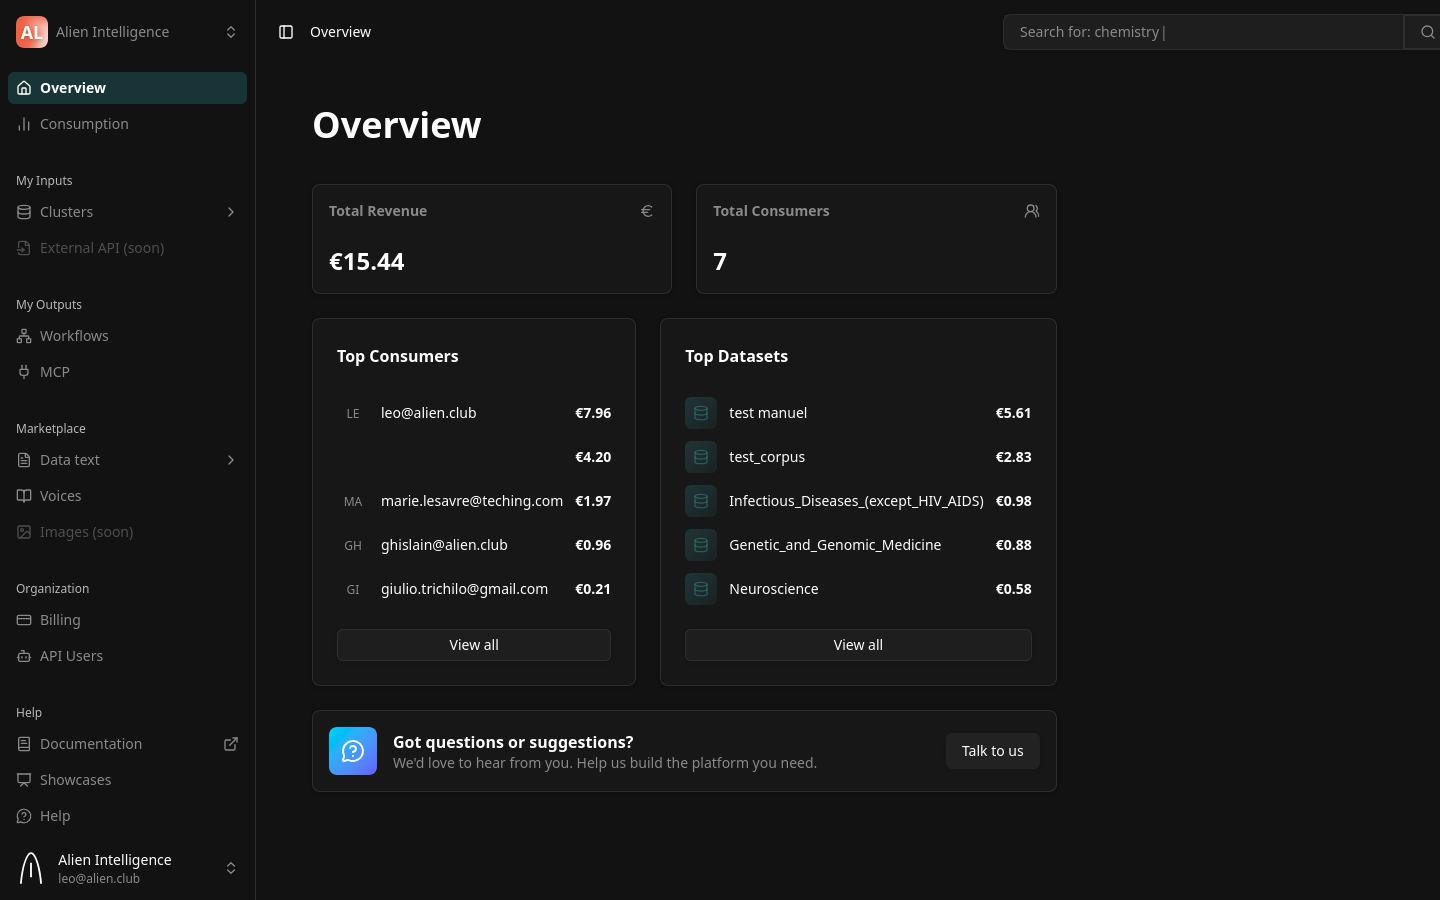Image resolution: width=1440 pixels, height=900 pixels.
Task: Open the Voices marketplace icon
Action: (24, 496)
